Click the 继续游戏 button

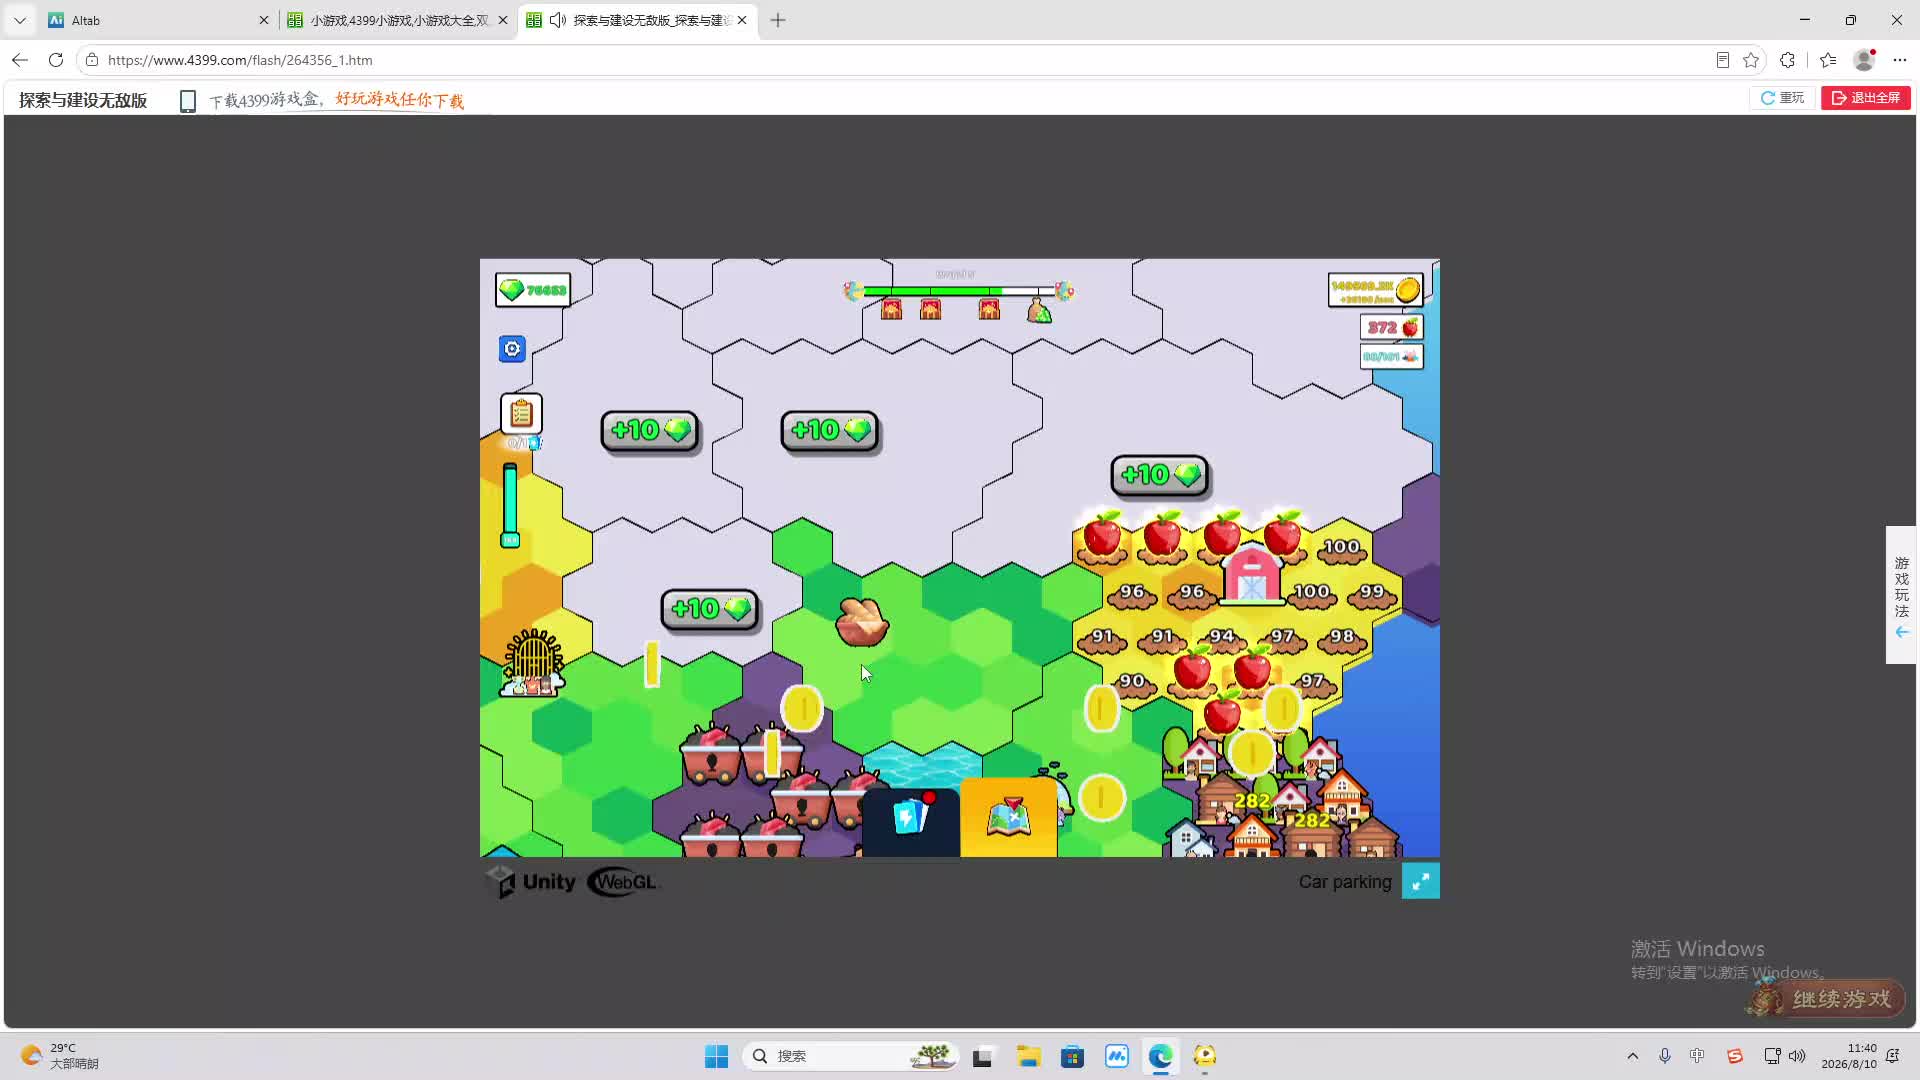tap(1828, 999)
